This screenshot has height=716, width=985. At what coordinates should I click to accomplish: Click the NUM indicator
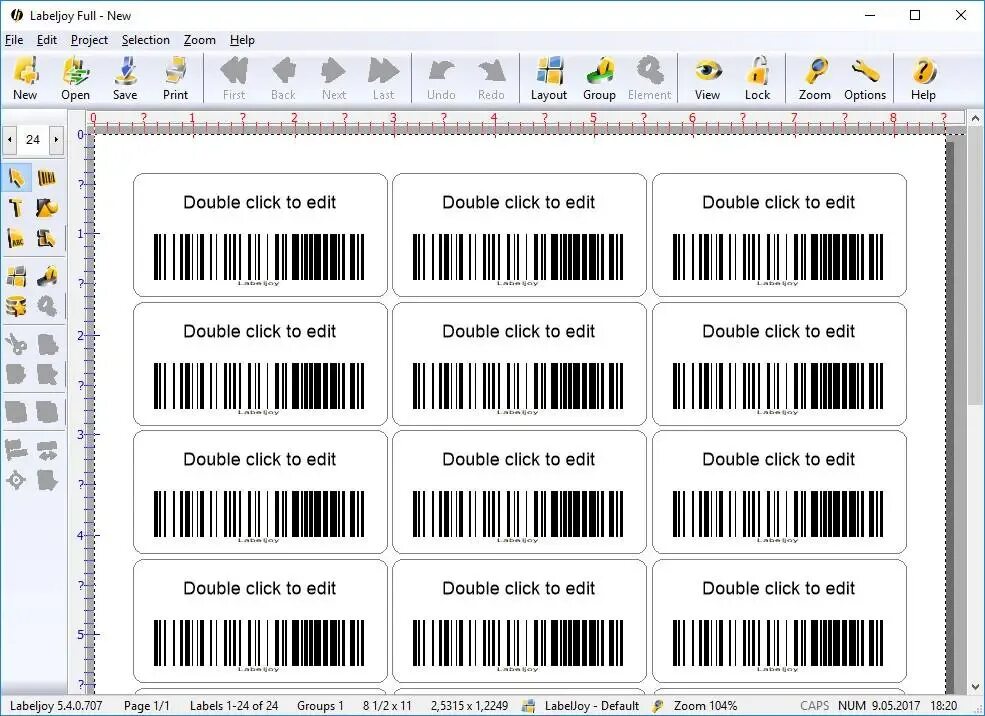852,705
